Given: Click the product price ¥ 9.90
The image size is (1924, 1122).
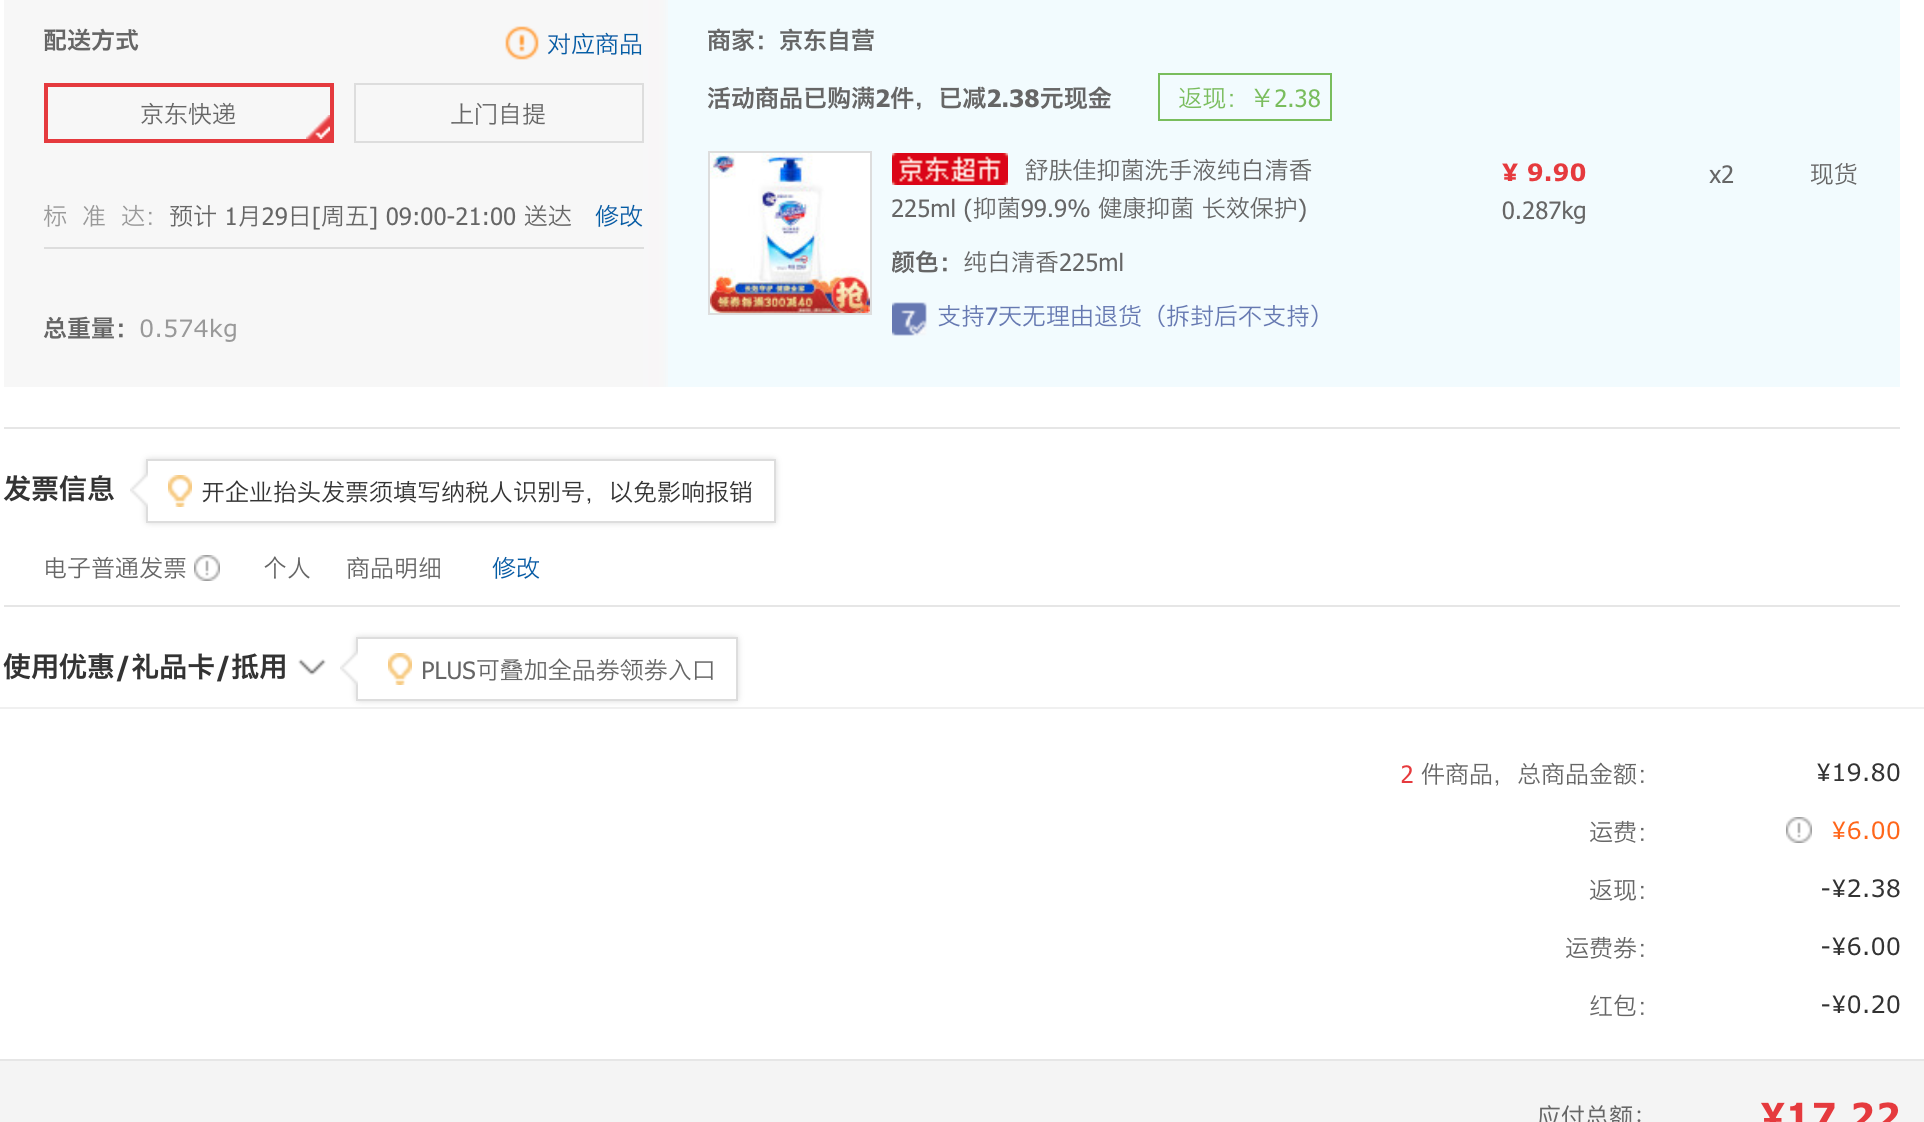Looking at the screenshot, I should point(1544,172).
